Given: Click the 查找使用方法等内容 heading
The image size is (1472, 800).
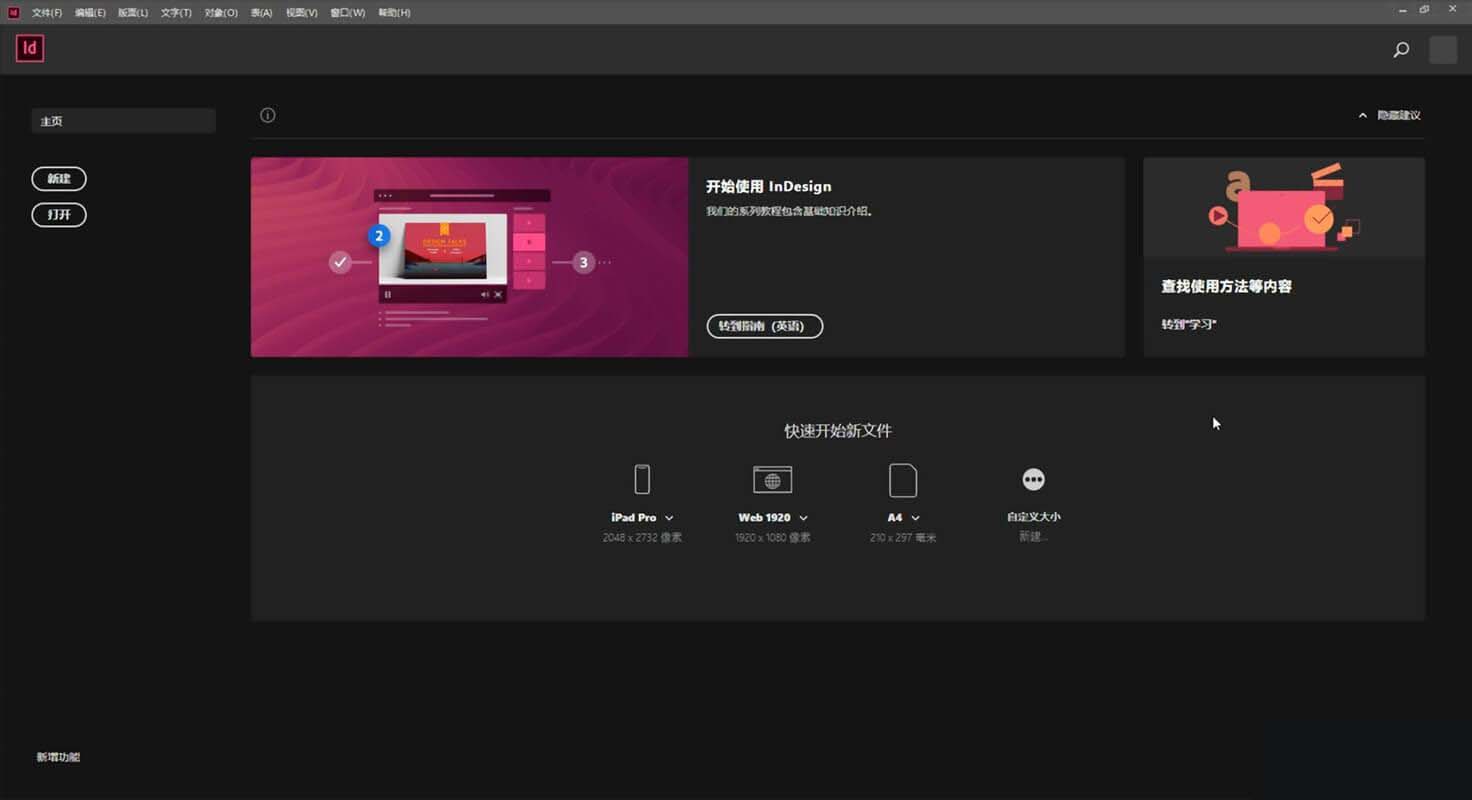Looking at the screenshot, I should 1226,286.
